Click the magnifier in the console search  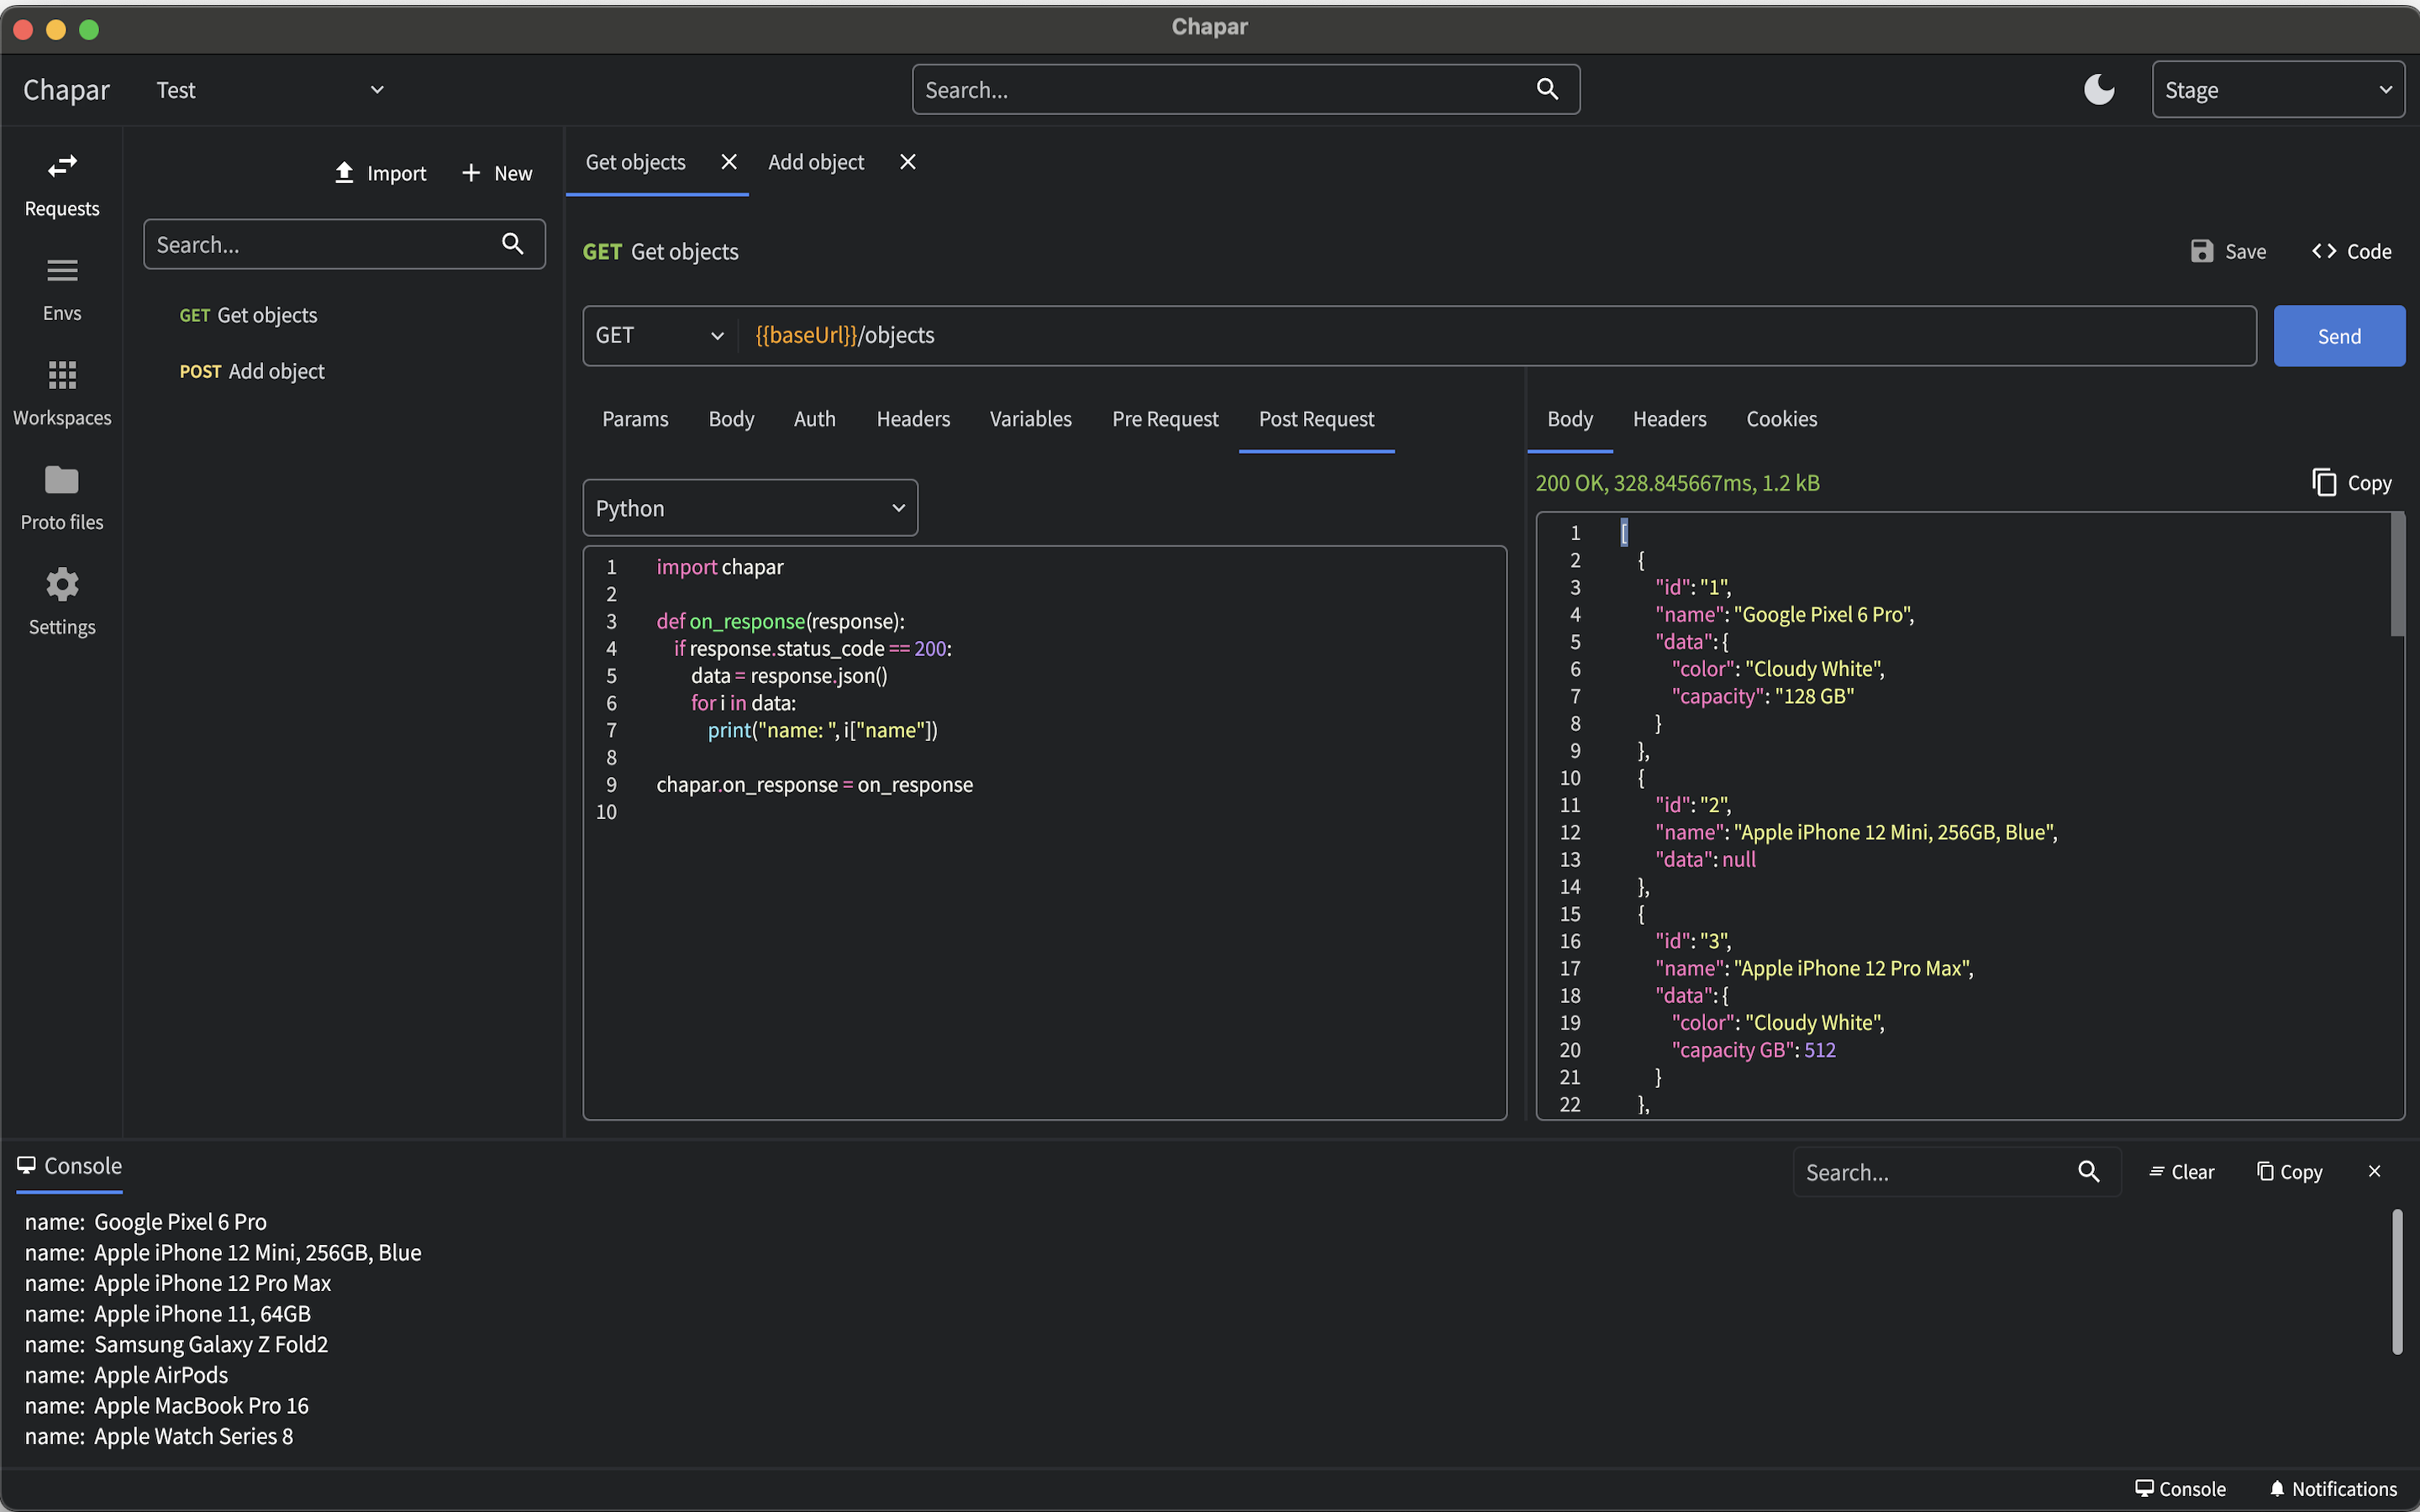coord(2088,1171)
